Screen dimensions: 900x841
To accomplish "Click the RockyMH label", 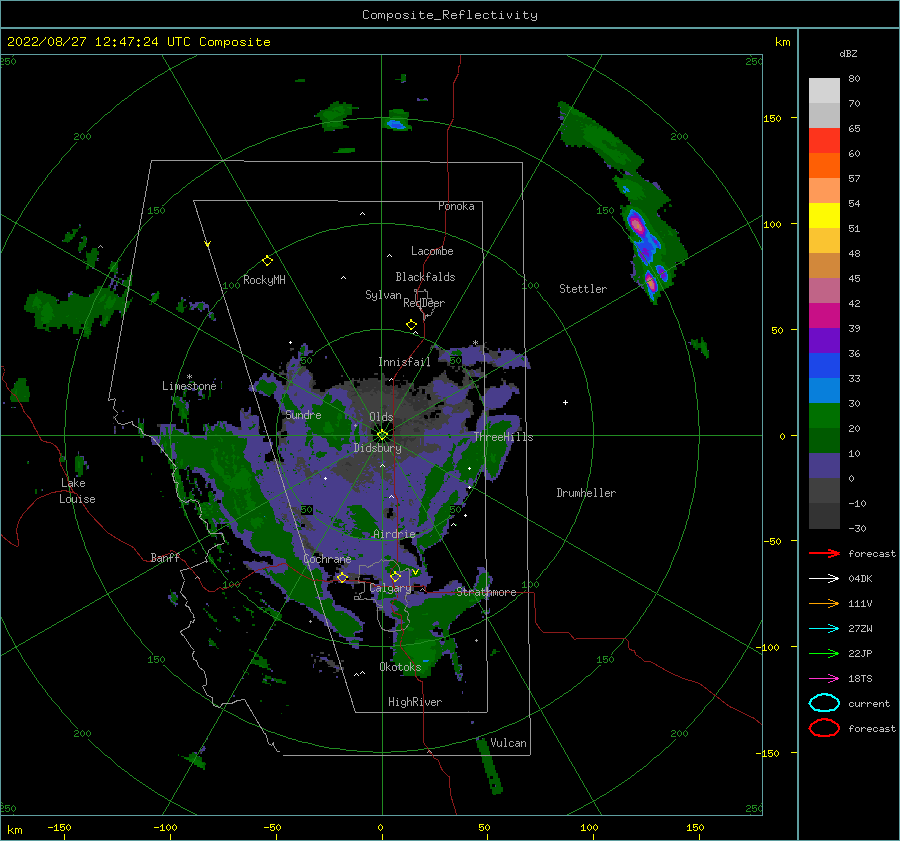I will pos(264,280).
